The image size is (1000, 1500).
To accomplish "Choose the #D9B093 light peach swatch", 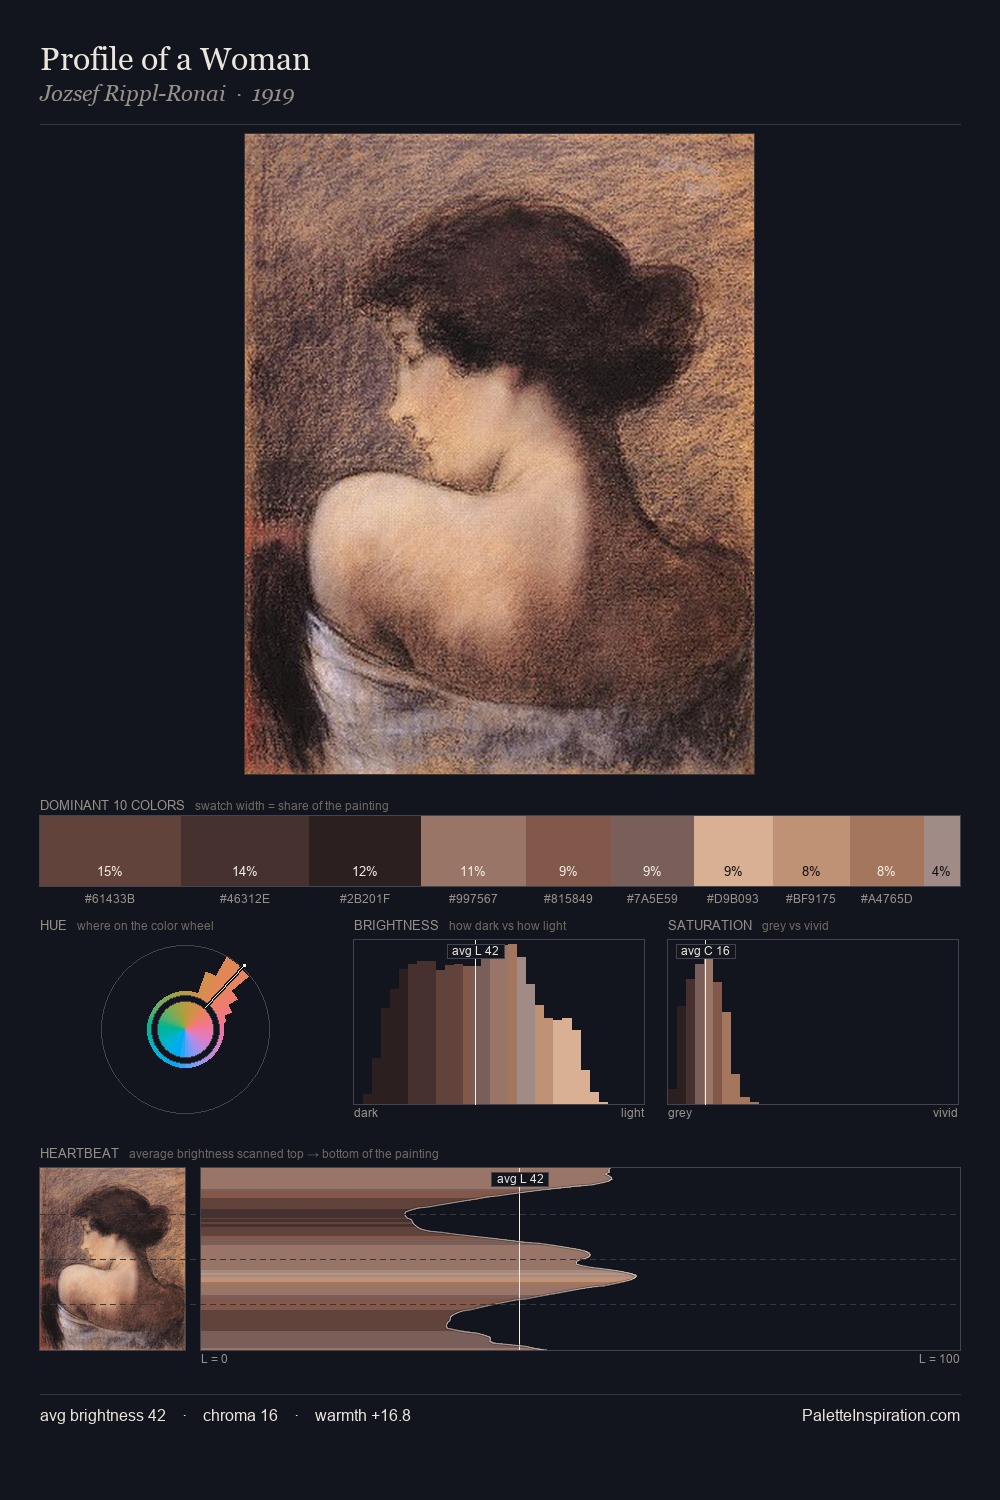I will click(x=733, y=851).
